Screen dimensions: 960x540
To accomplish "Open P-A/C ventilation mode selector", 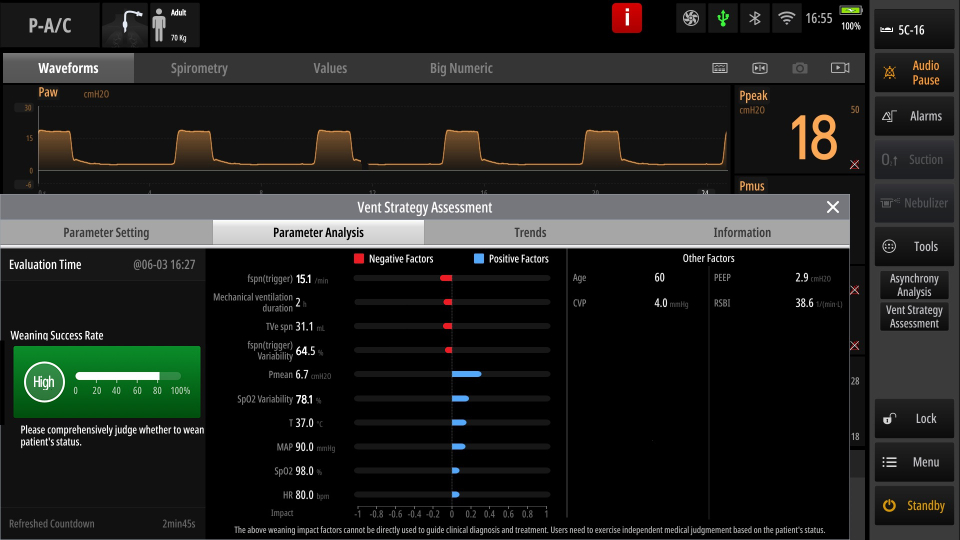I will 50,25.
